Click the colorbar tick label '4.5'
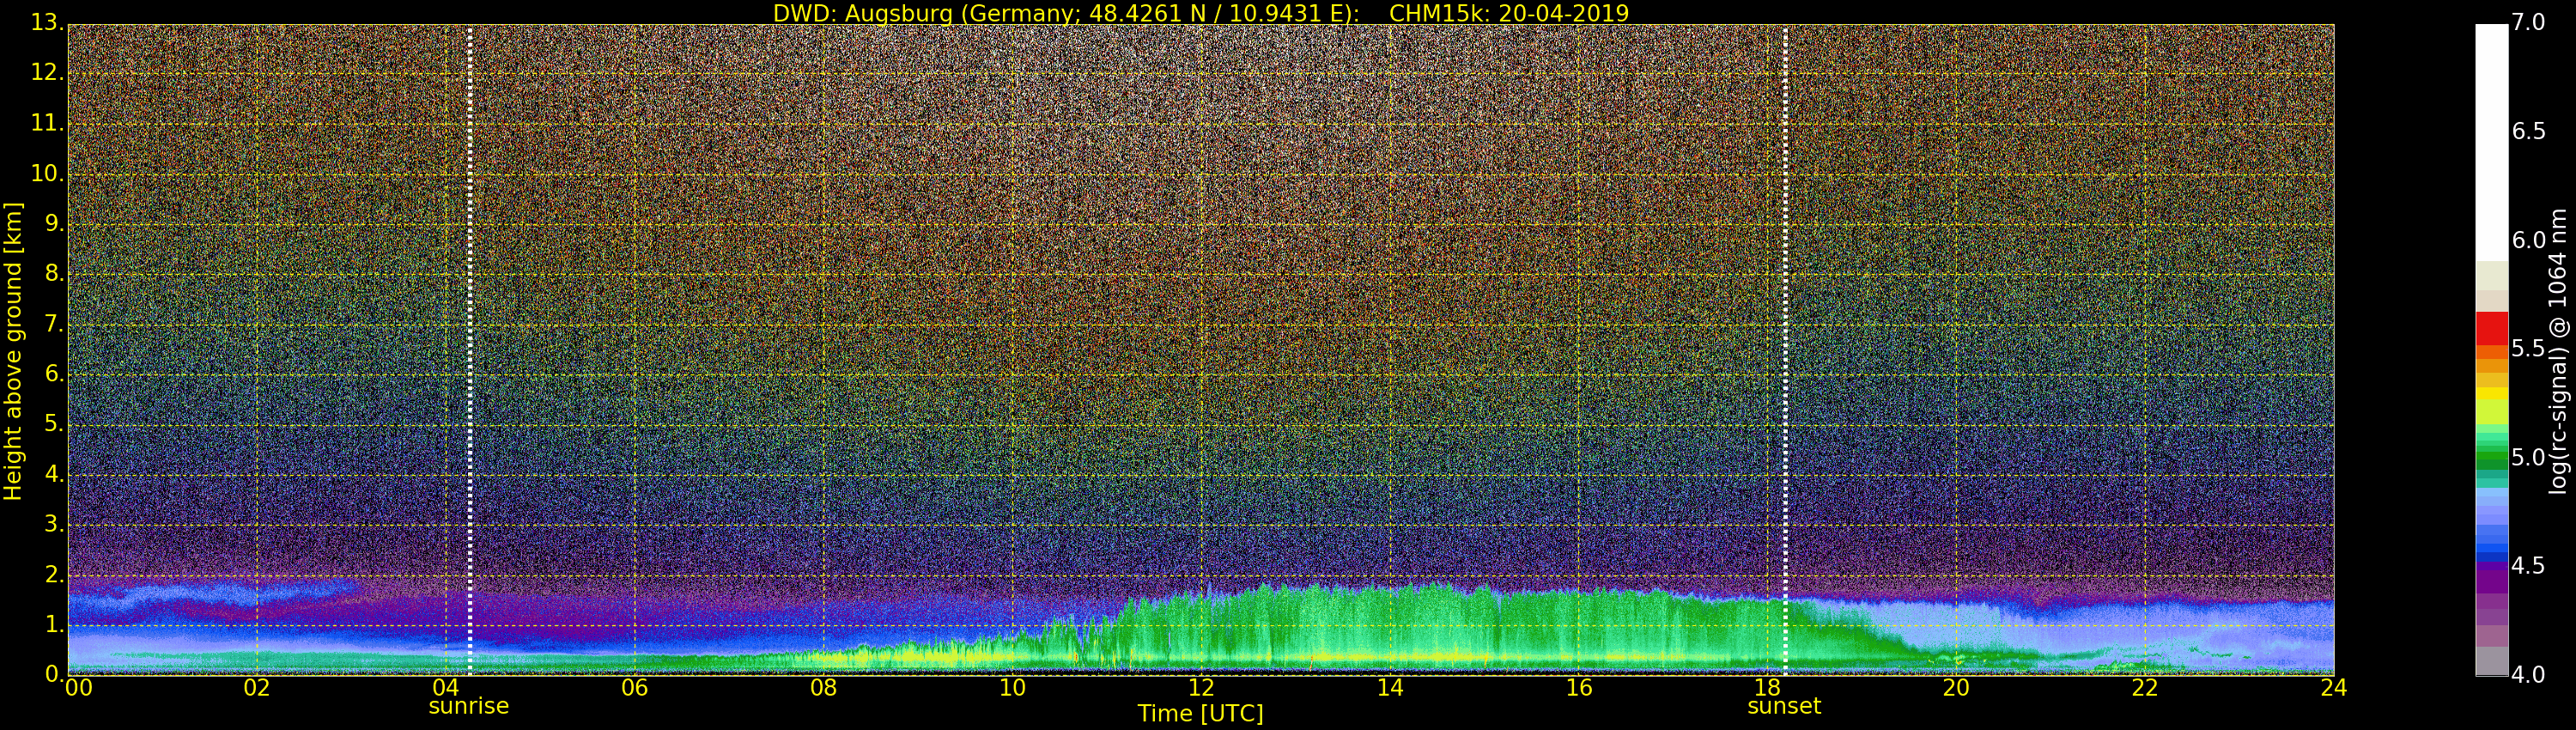Viewport: 2576px width, 730px height. point(2528,566)
